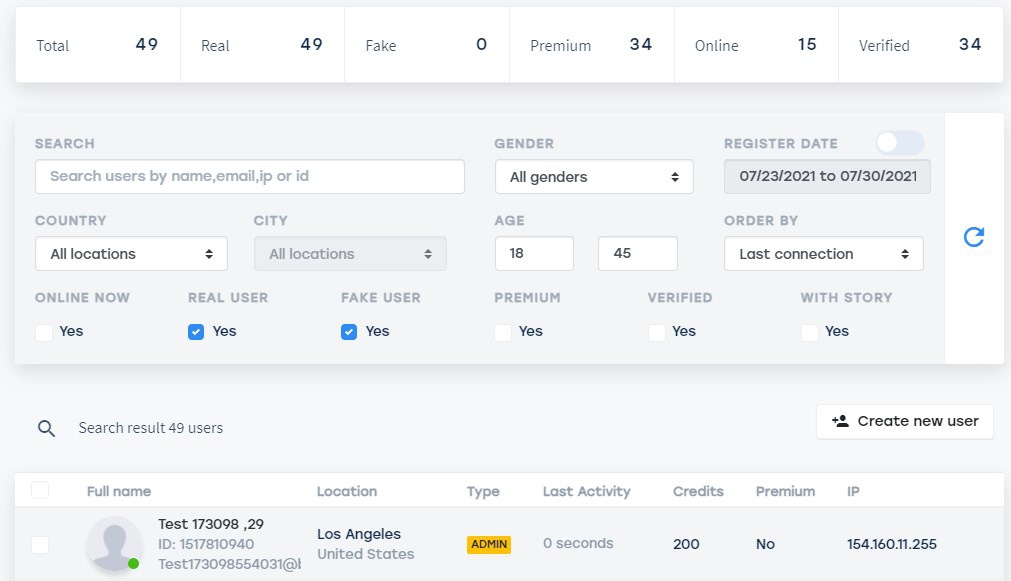Open the Order By dropdown

coord(823,254)
